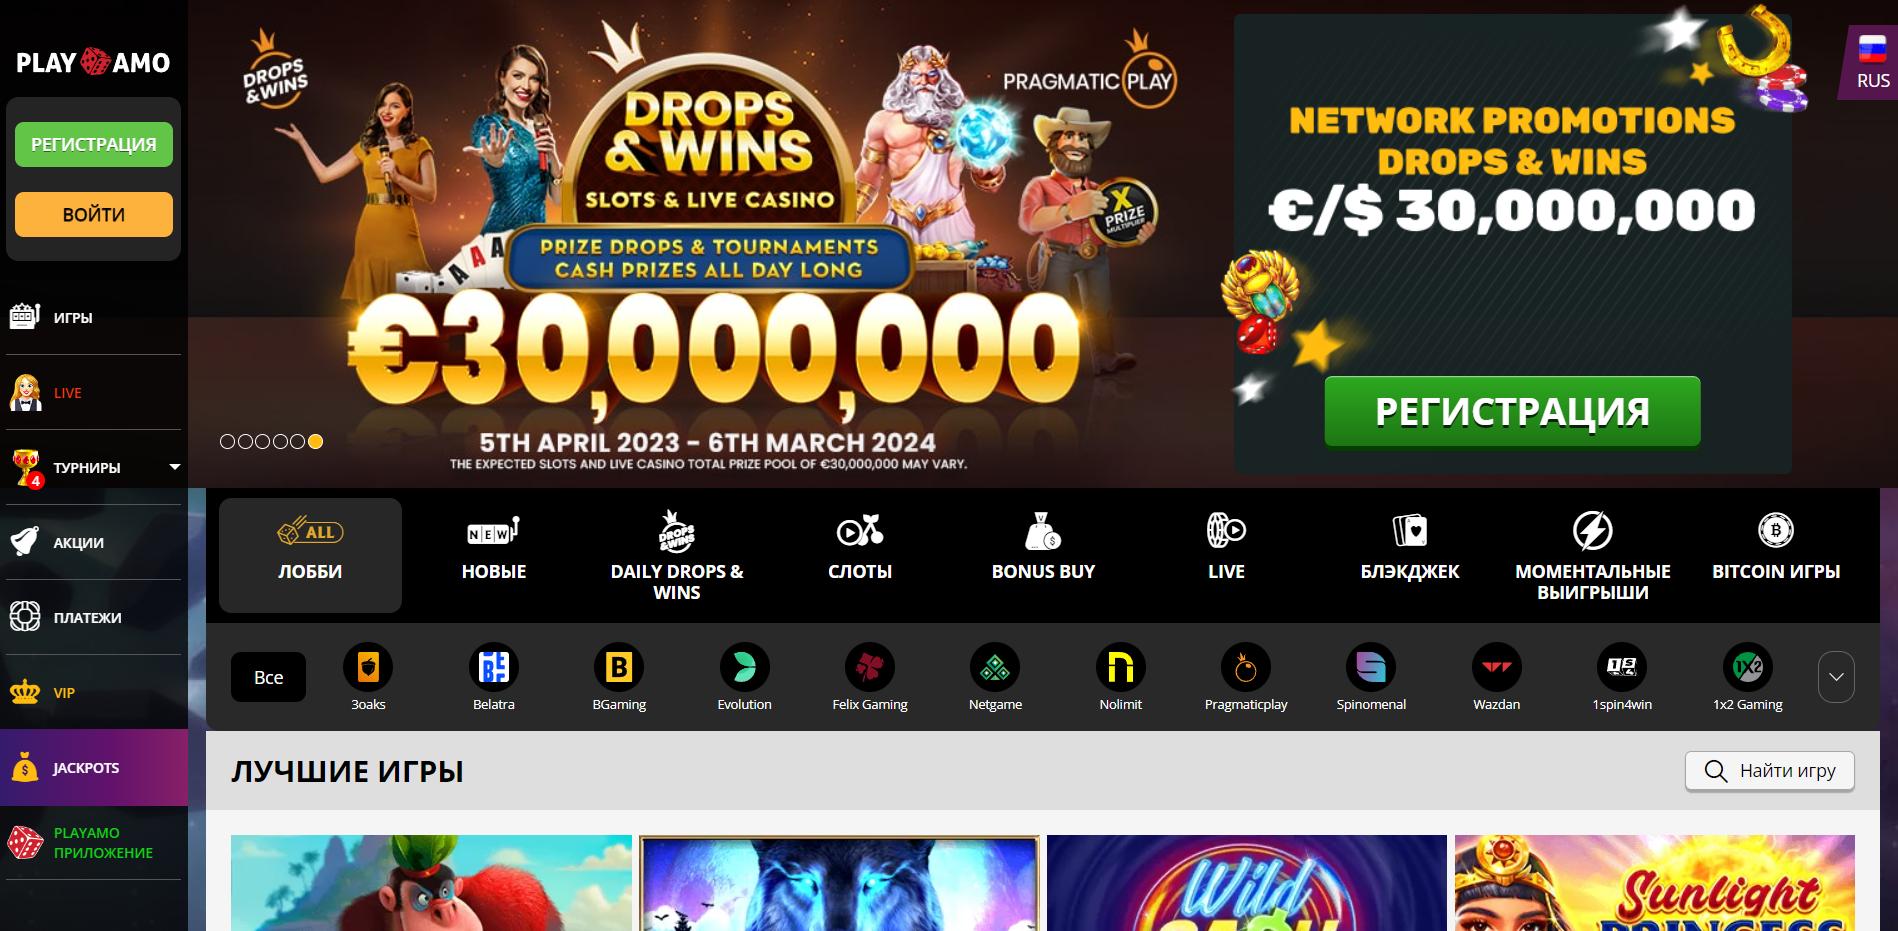Pick the Nolimit provider icon
This screenshot has height=931, width=1898.
point(1121,667)
